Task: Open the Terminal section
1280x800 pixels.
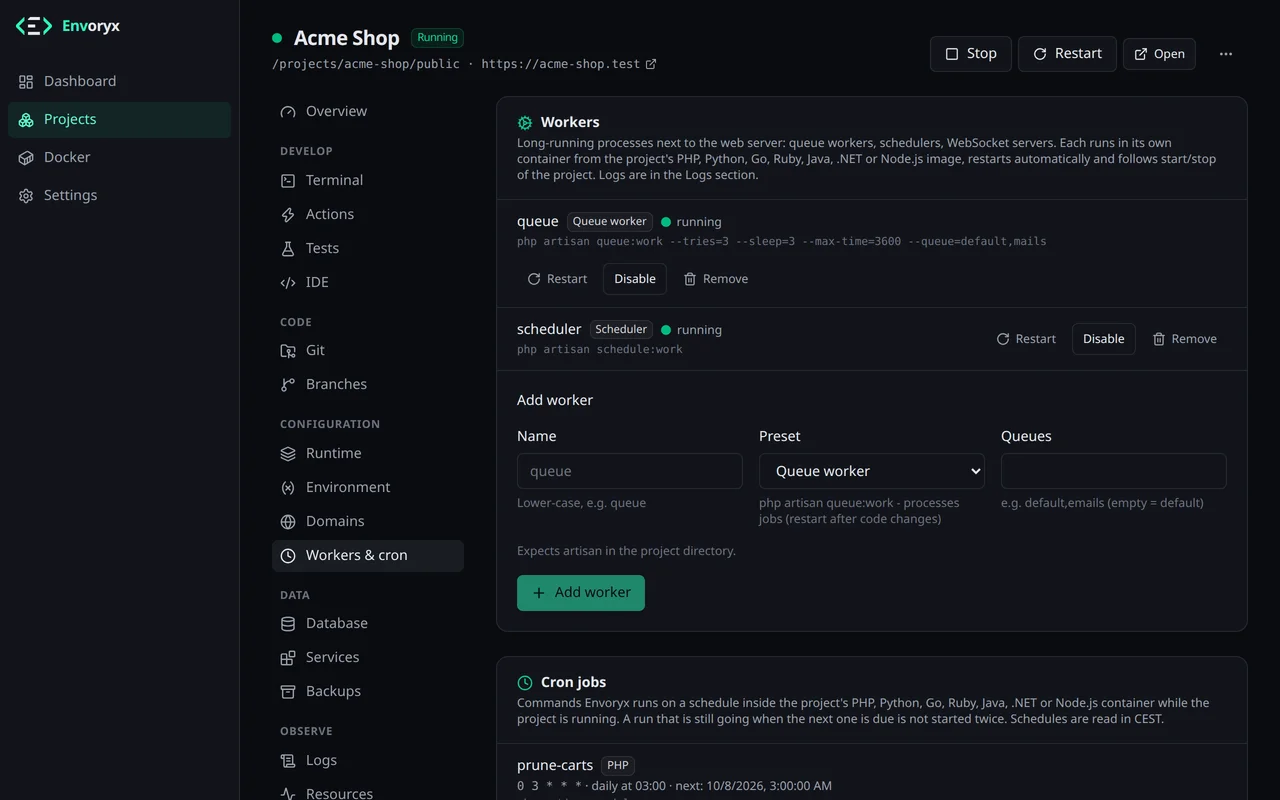Action: click(368, 180)
